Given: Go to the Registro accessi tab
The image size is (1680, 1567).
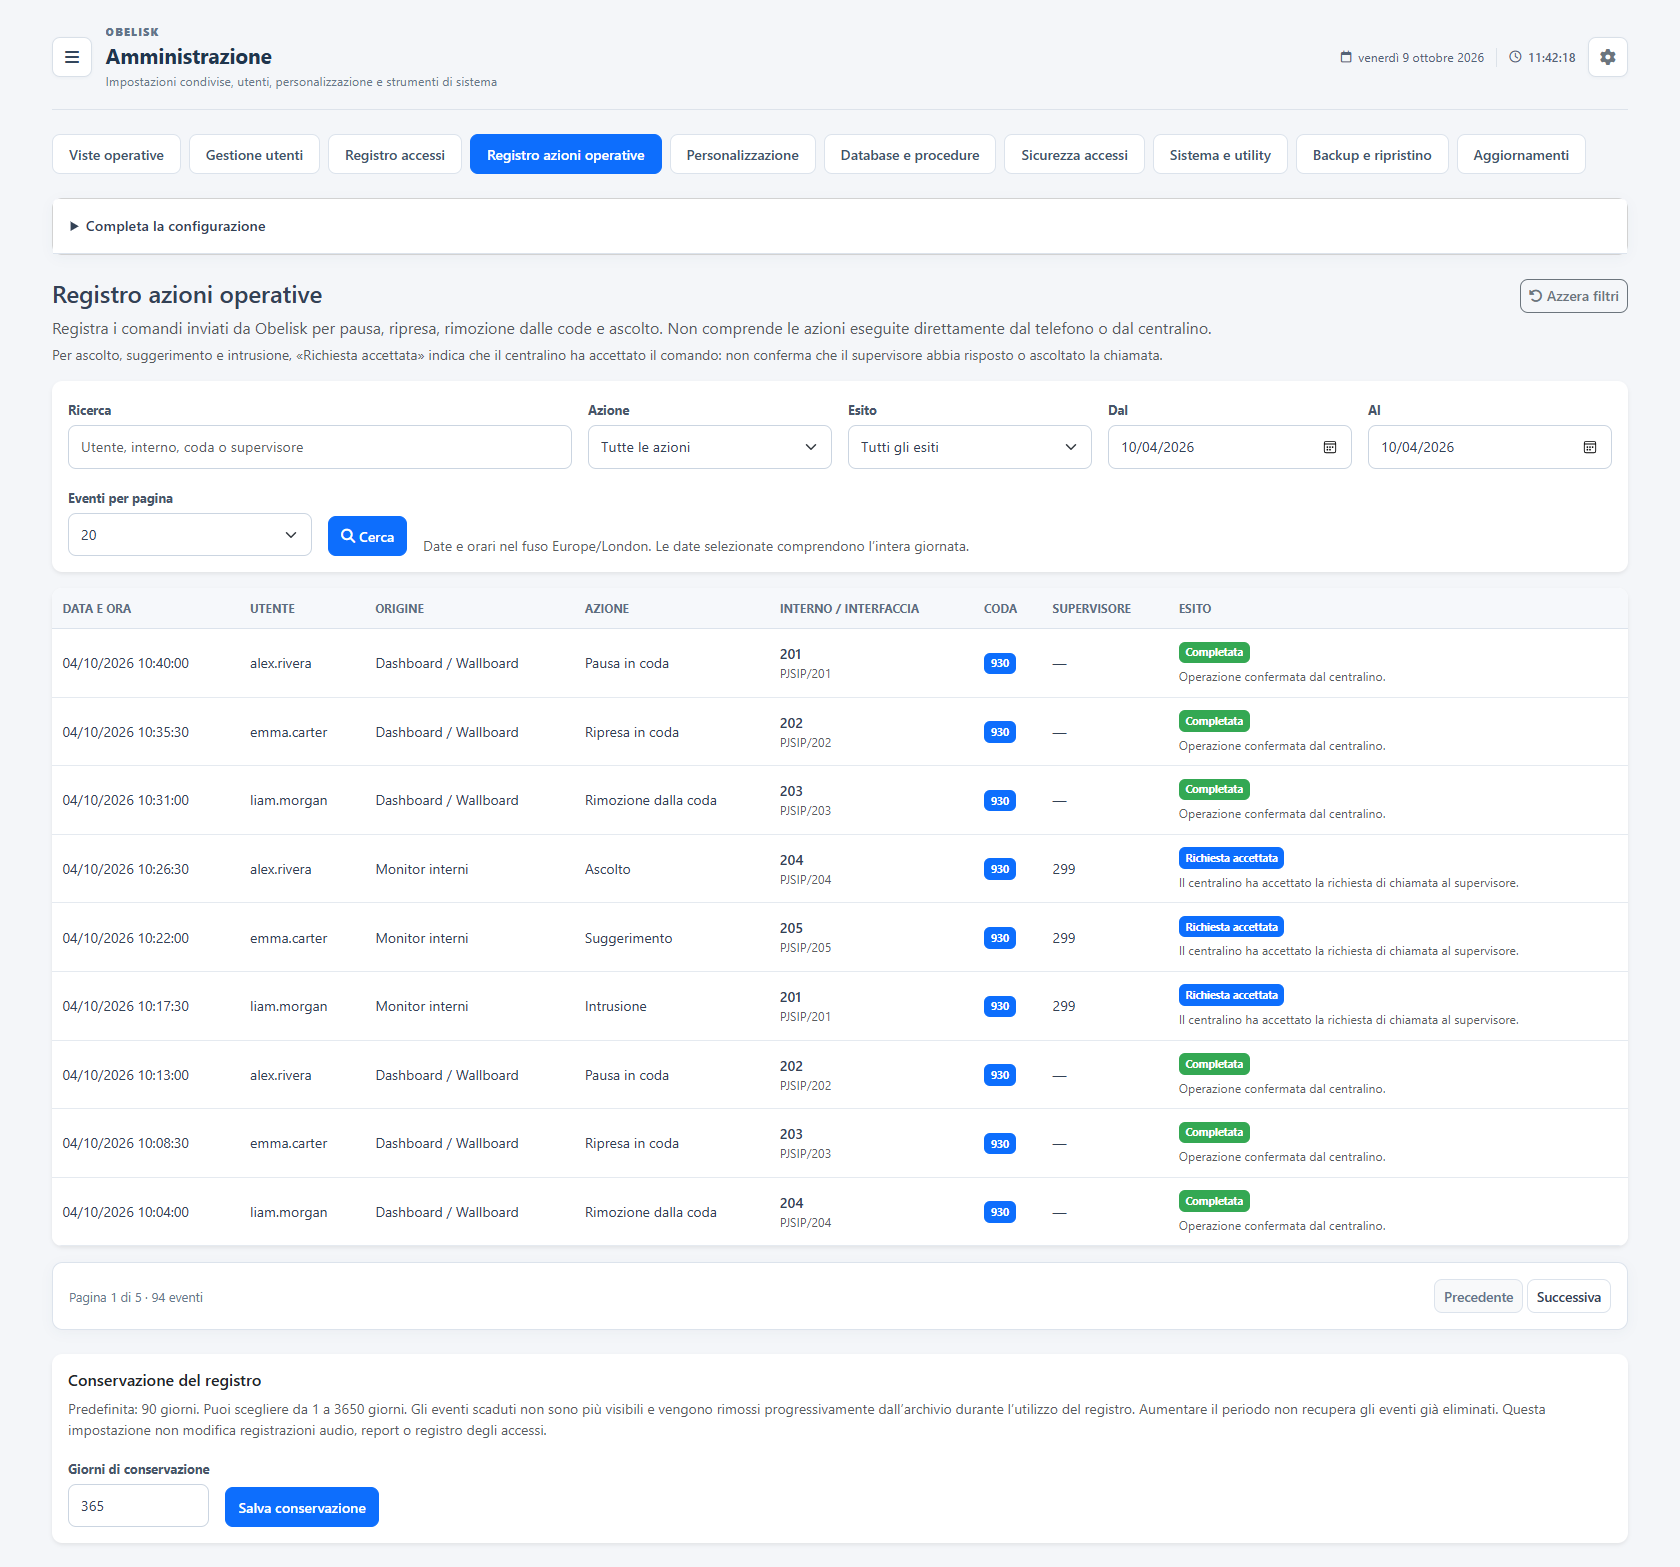Looking at the screenshot, I should point(395,154).
